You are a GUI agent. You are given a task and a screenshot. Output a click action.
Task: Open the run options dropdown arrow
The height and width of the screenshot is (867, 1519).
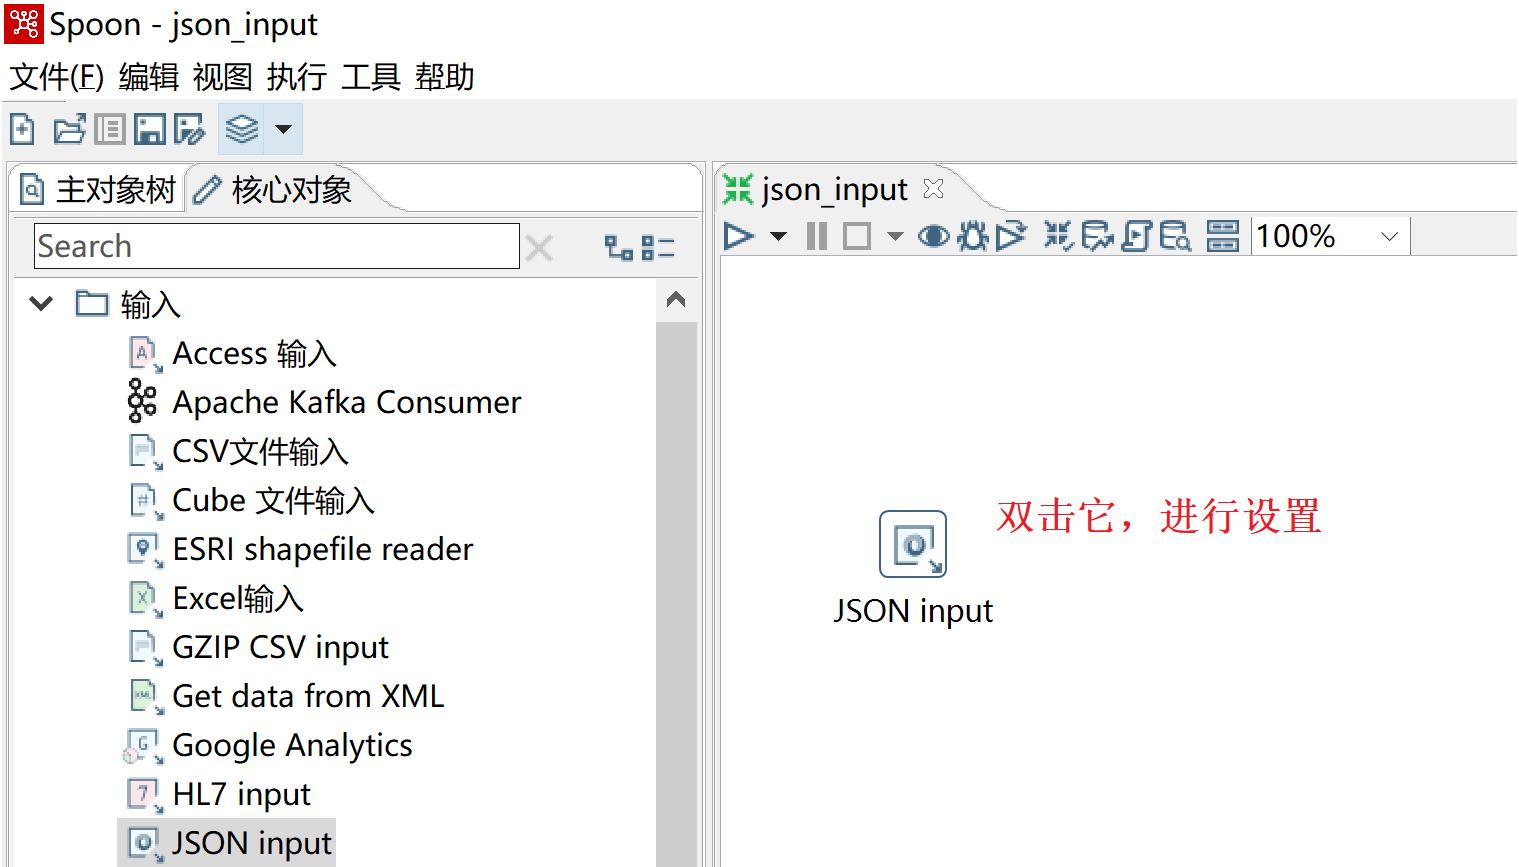[778, 237]
